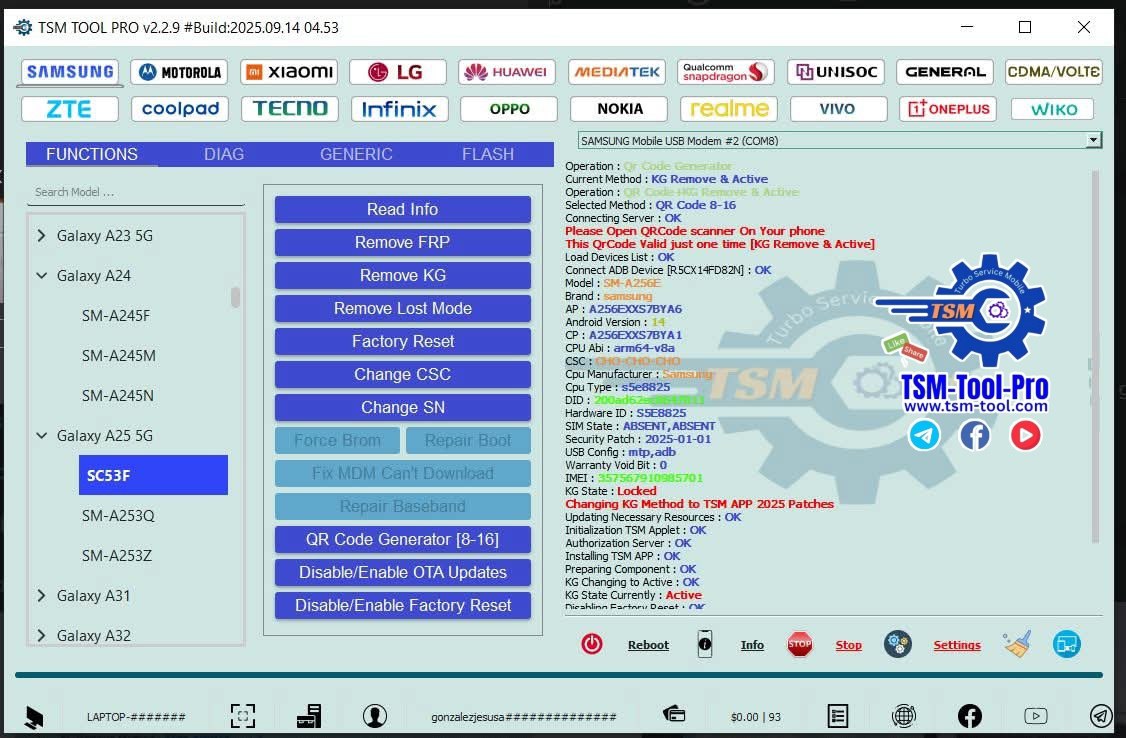Expand the Galaxy A32 node
Image resolution: width=1126 pixels, height=738 pixels.
click(x=42, y=636)
